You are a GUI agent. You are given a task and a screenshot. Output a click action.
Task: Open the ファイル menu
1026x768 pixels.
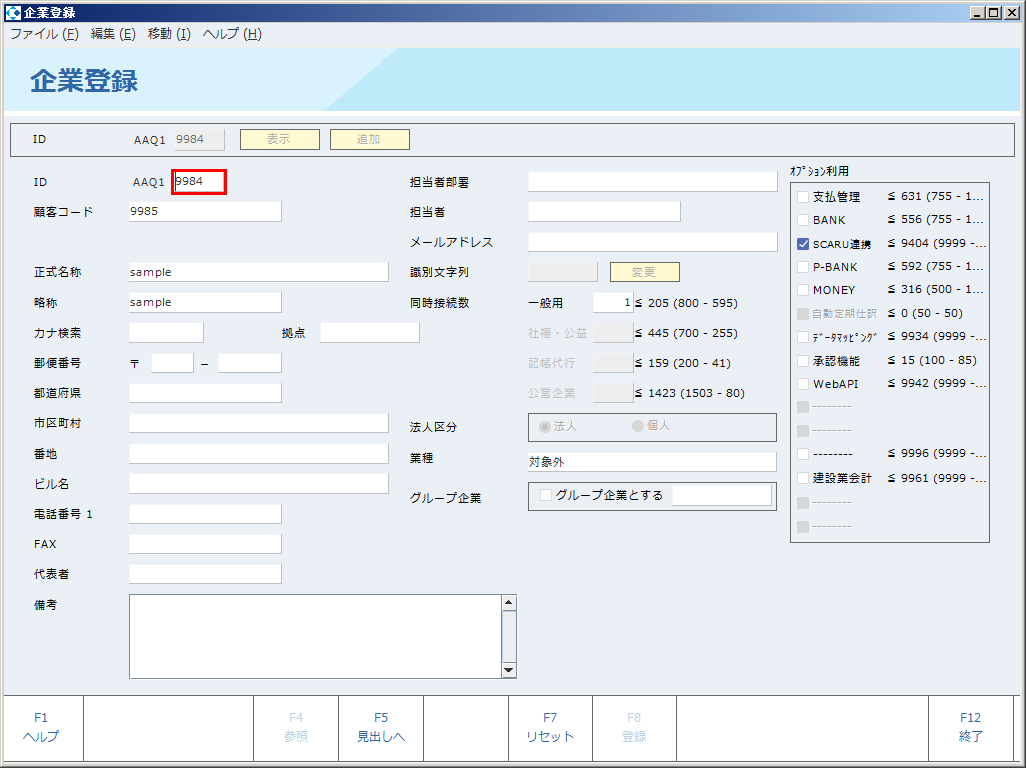[44, 34]
